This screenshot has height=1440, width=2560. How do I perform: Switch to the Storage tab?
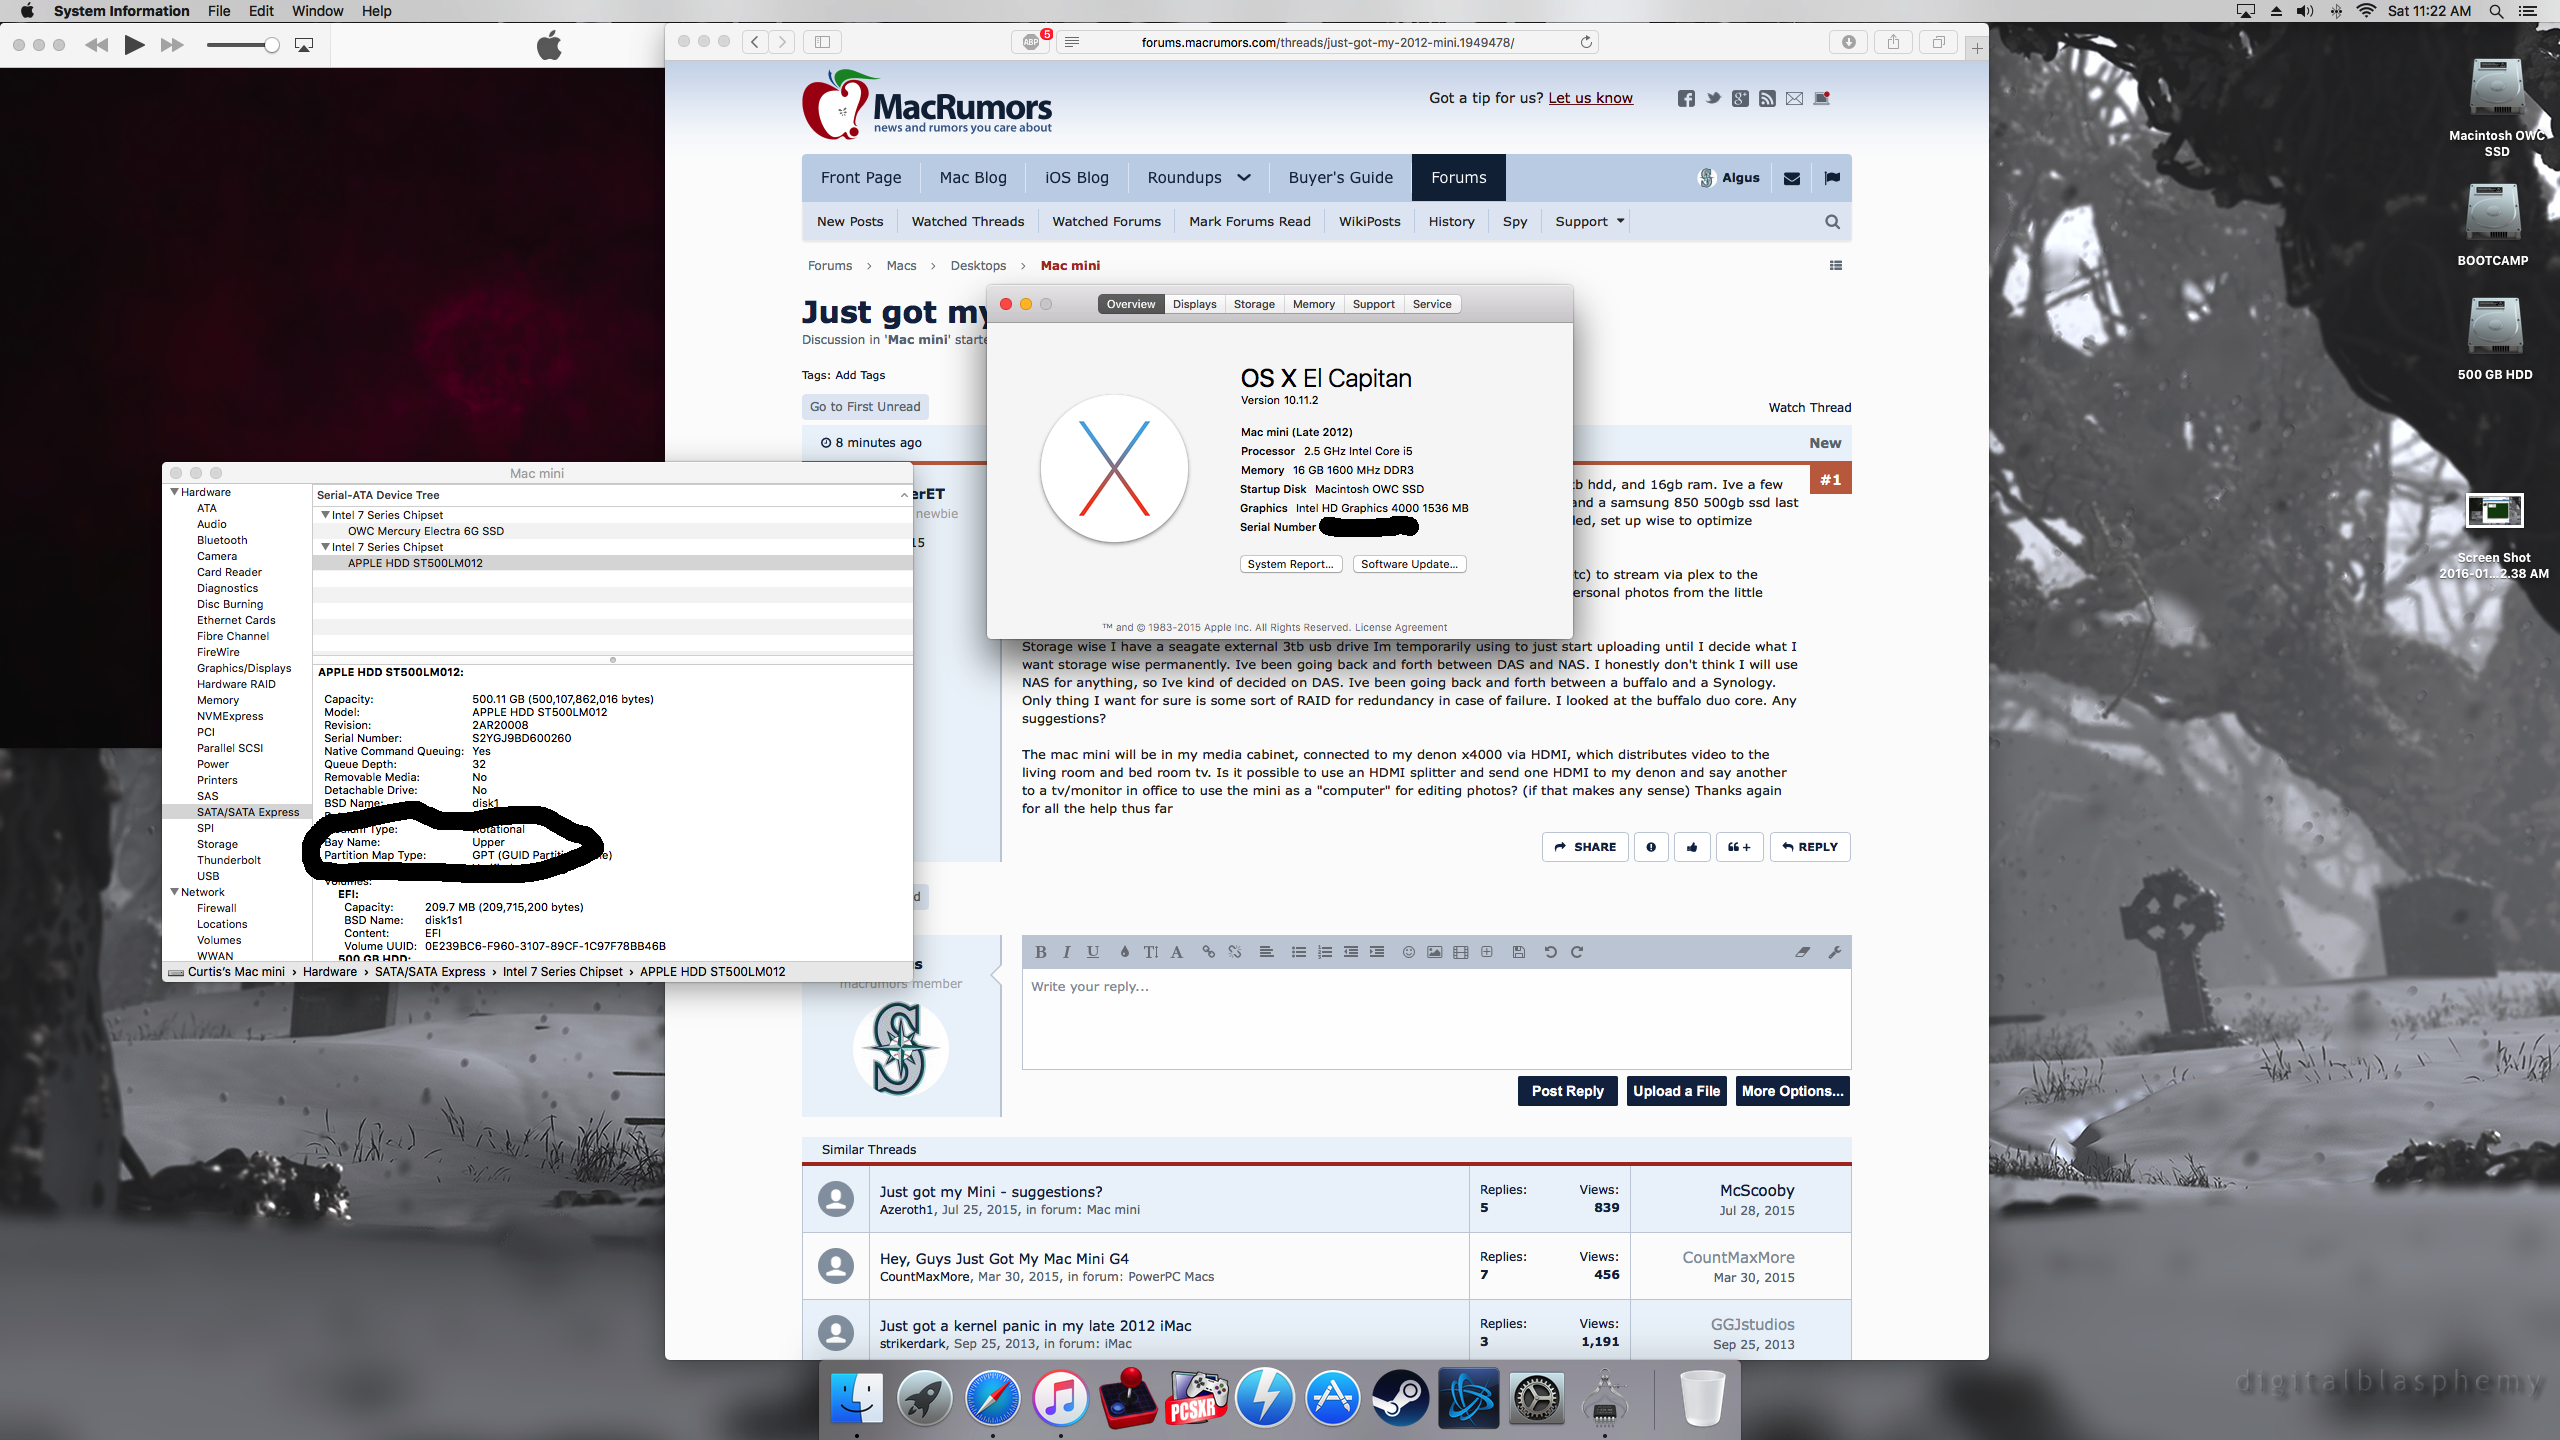click(1253, 304)
